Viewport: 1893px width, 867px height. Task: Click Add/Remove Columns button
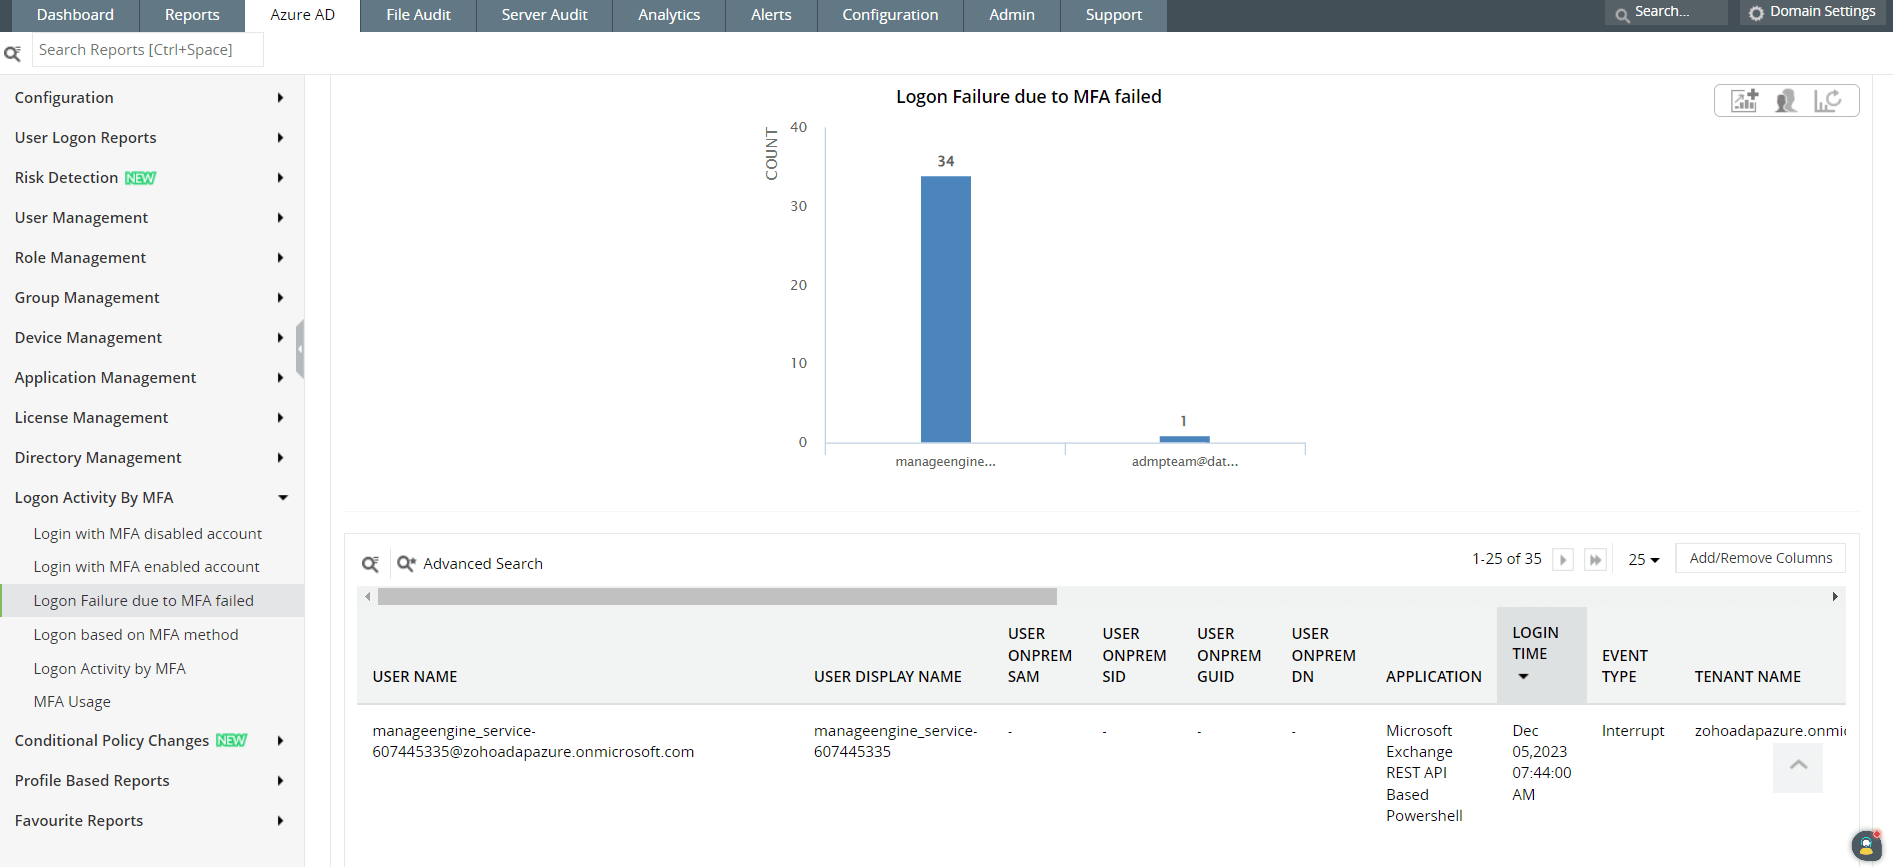(1760, 558)
